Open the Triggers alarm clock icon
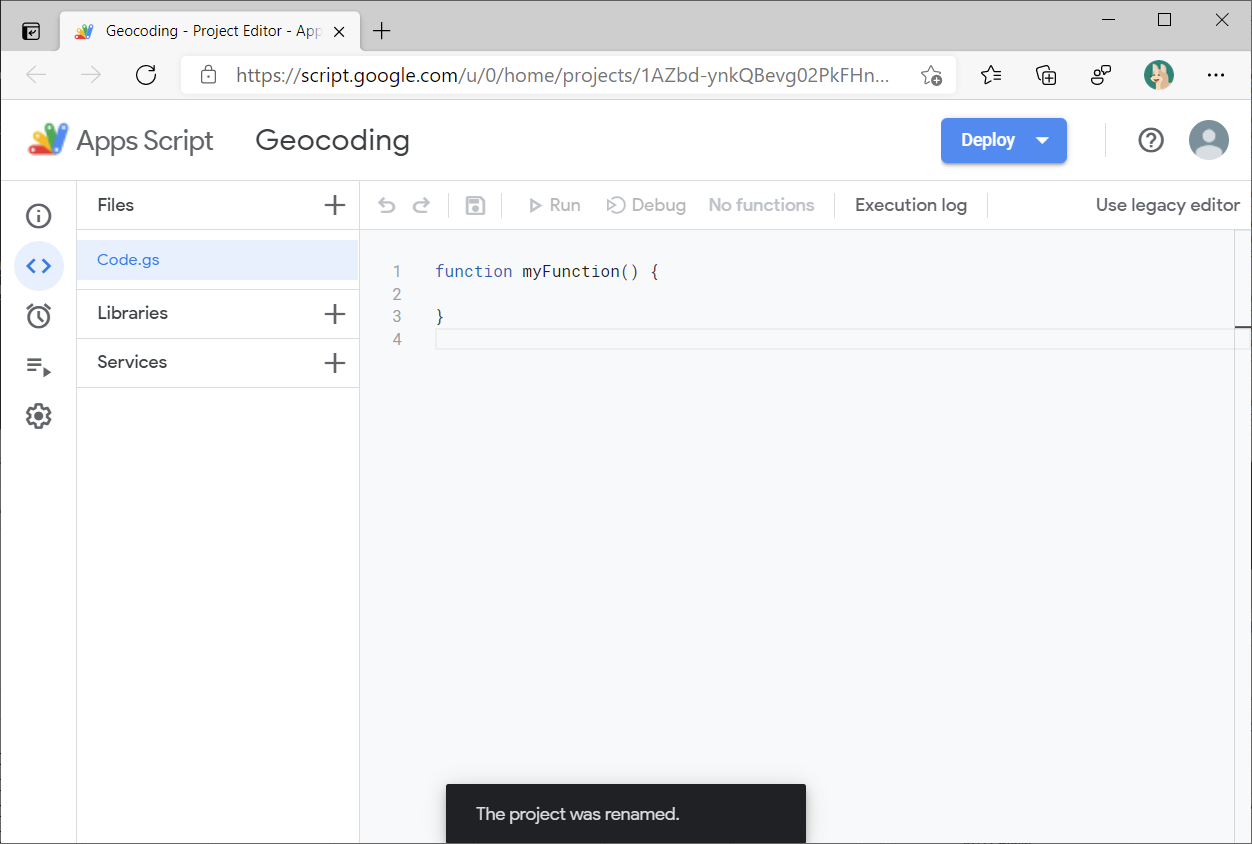 point(38,316)
